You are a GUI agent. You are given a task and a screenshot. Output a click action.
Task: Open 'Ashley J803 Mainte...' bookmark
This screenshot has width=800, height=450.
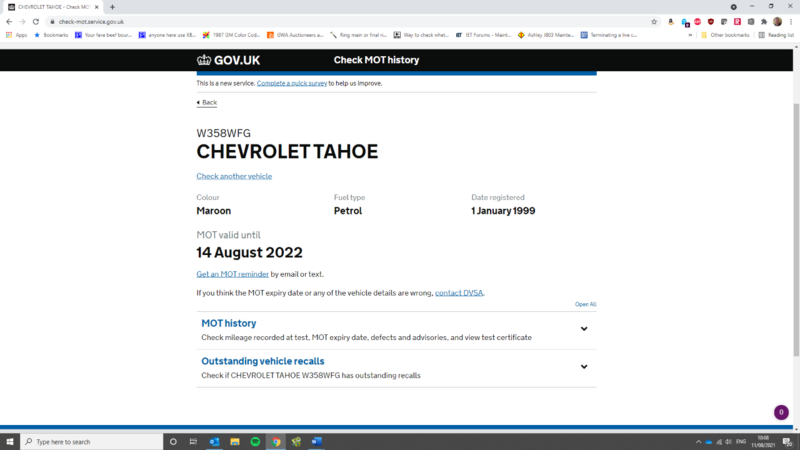(x=546, y=35)
